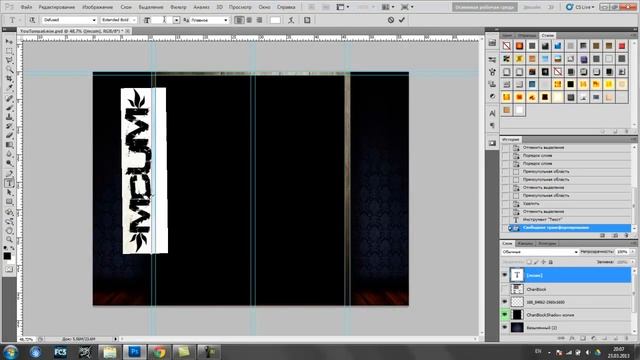Open the layer fill dropdown arrow

click(633, 262)
